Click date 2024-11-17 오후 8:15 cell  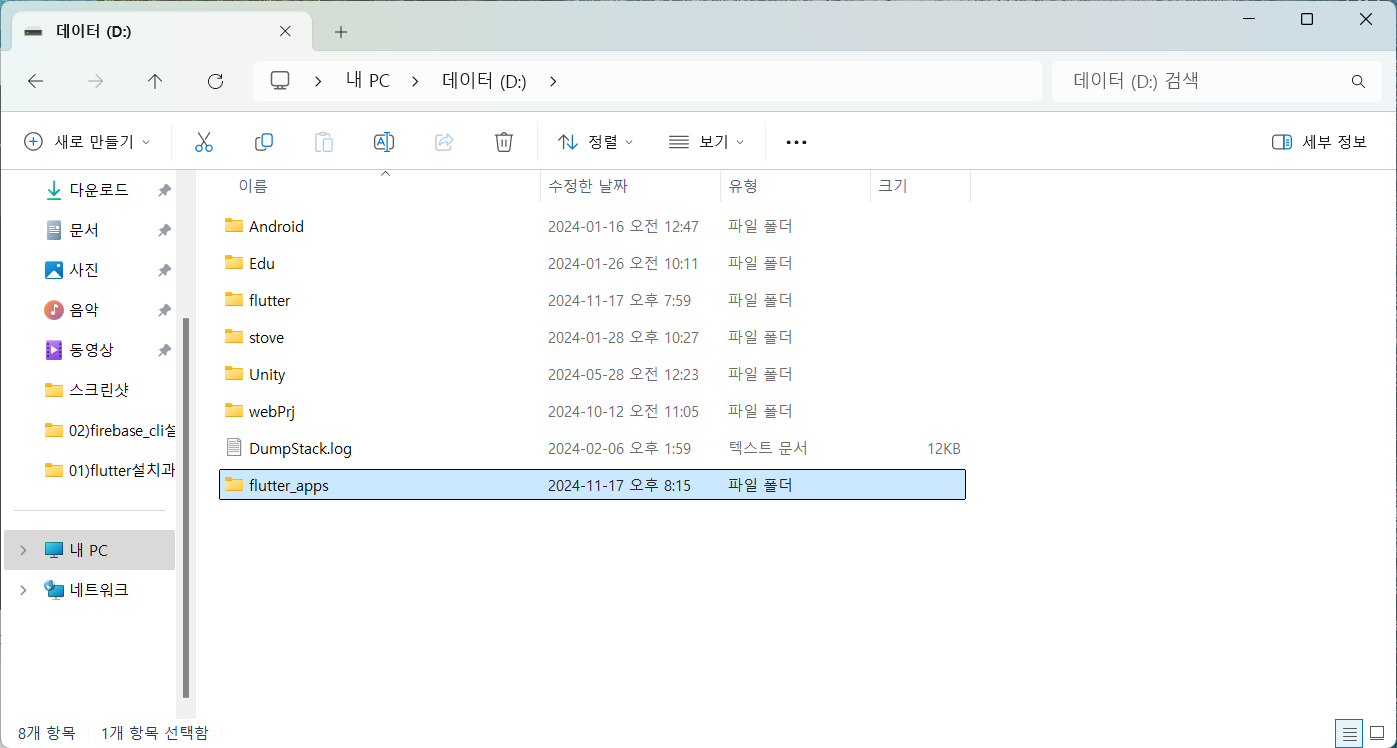pyautogui.click(x=619, y=485)
